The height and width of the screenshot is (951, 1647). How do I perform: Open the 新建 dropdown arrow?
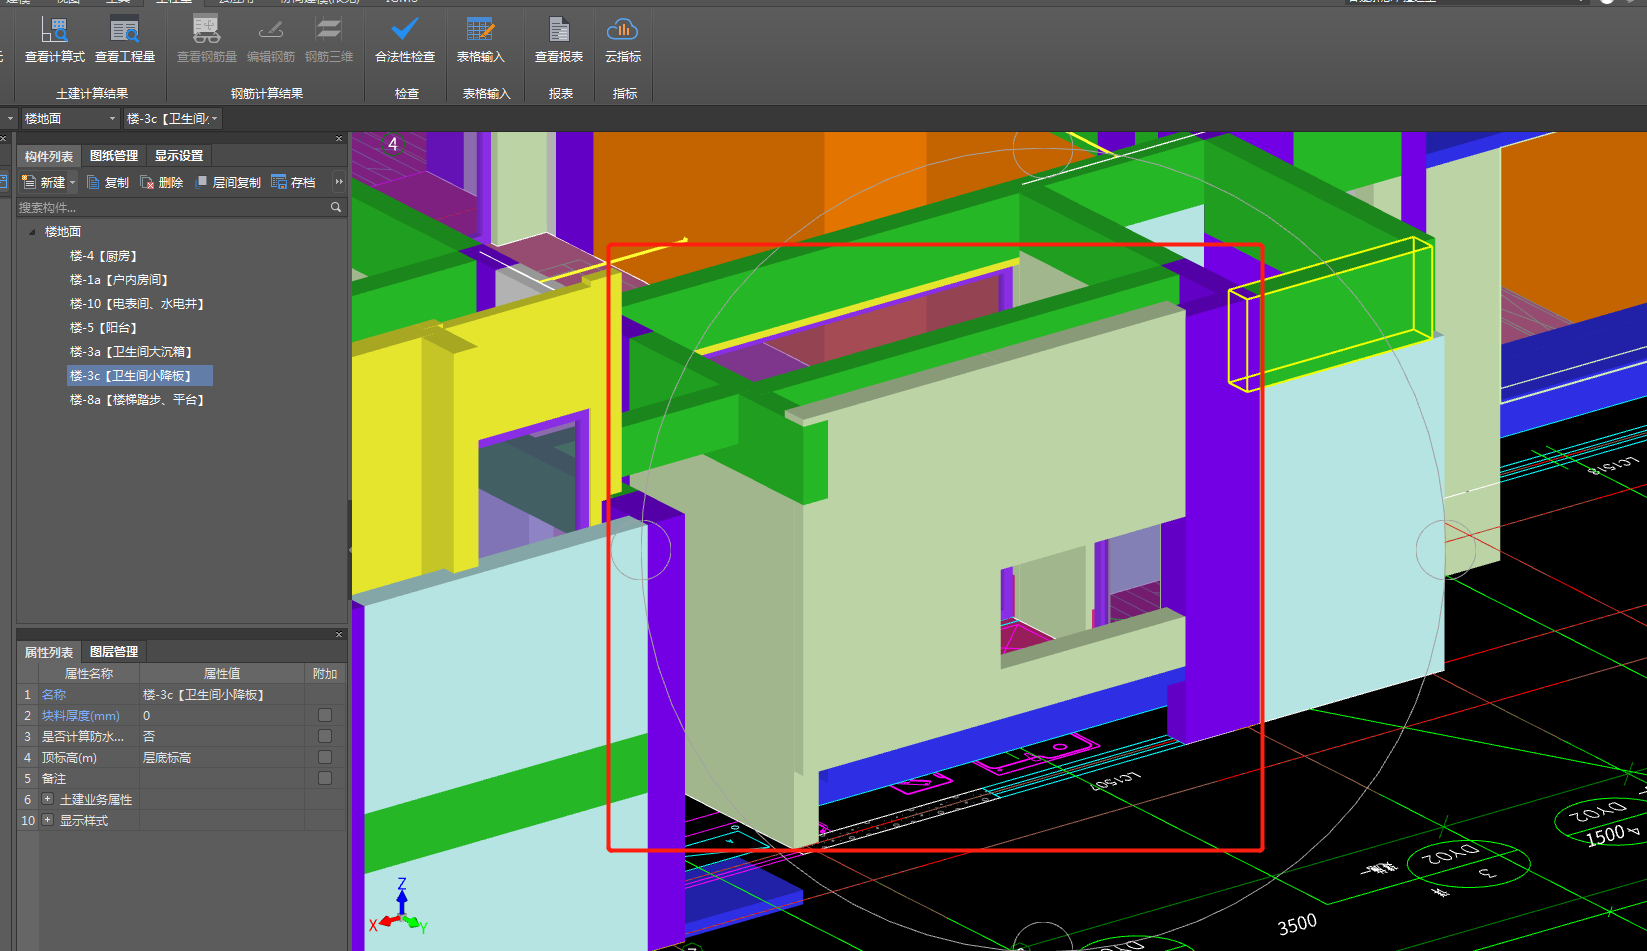(x=72, y=182)
